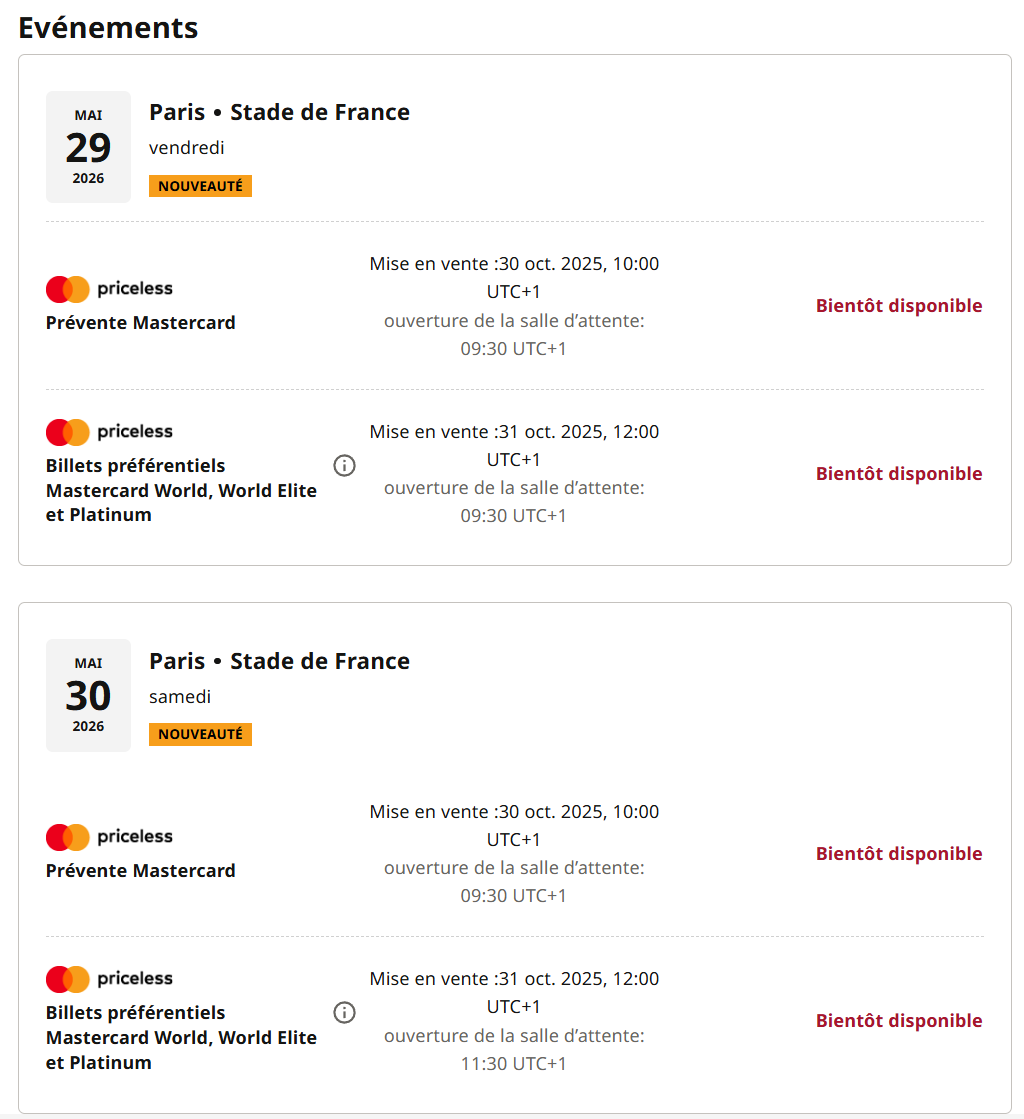
Task: Click Bientôt disponible for May 30 preferential tickets
Action: [899, 1021]
